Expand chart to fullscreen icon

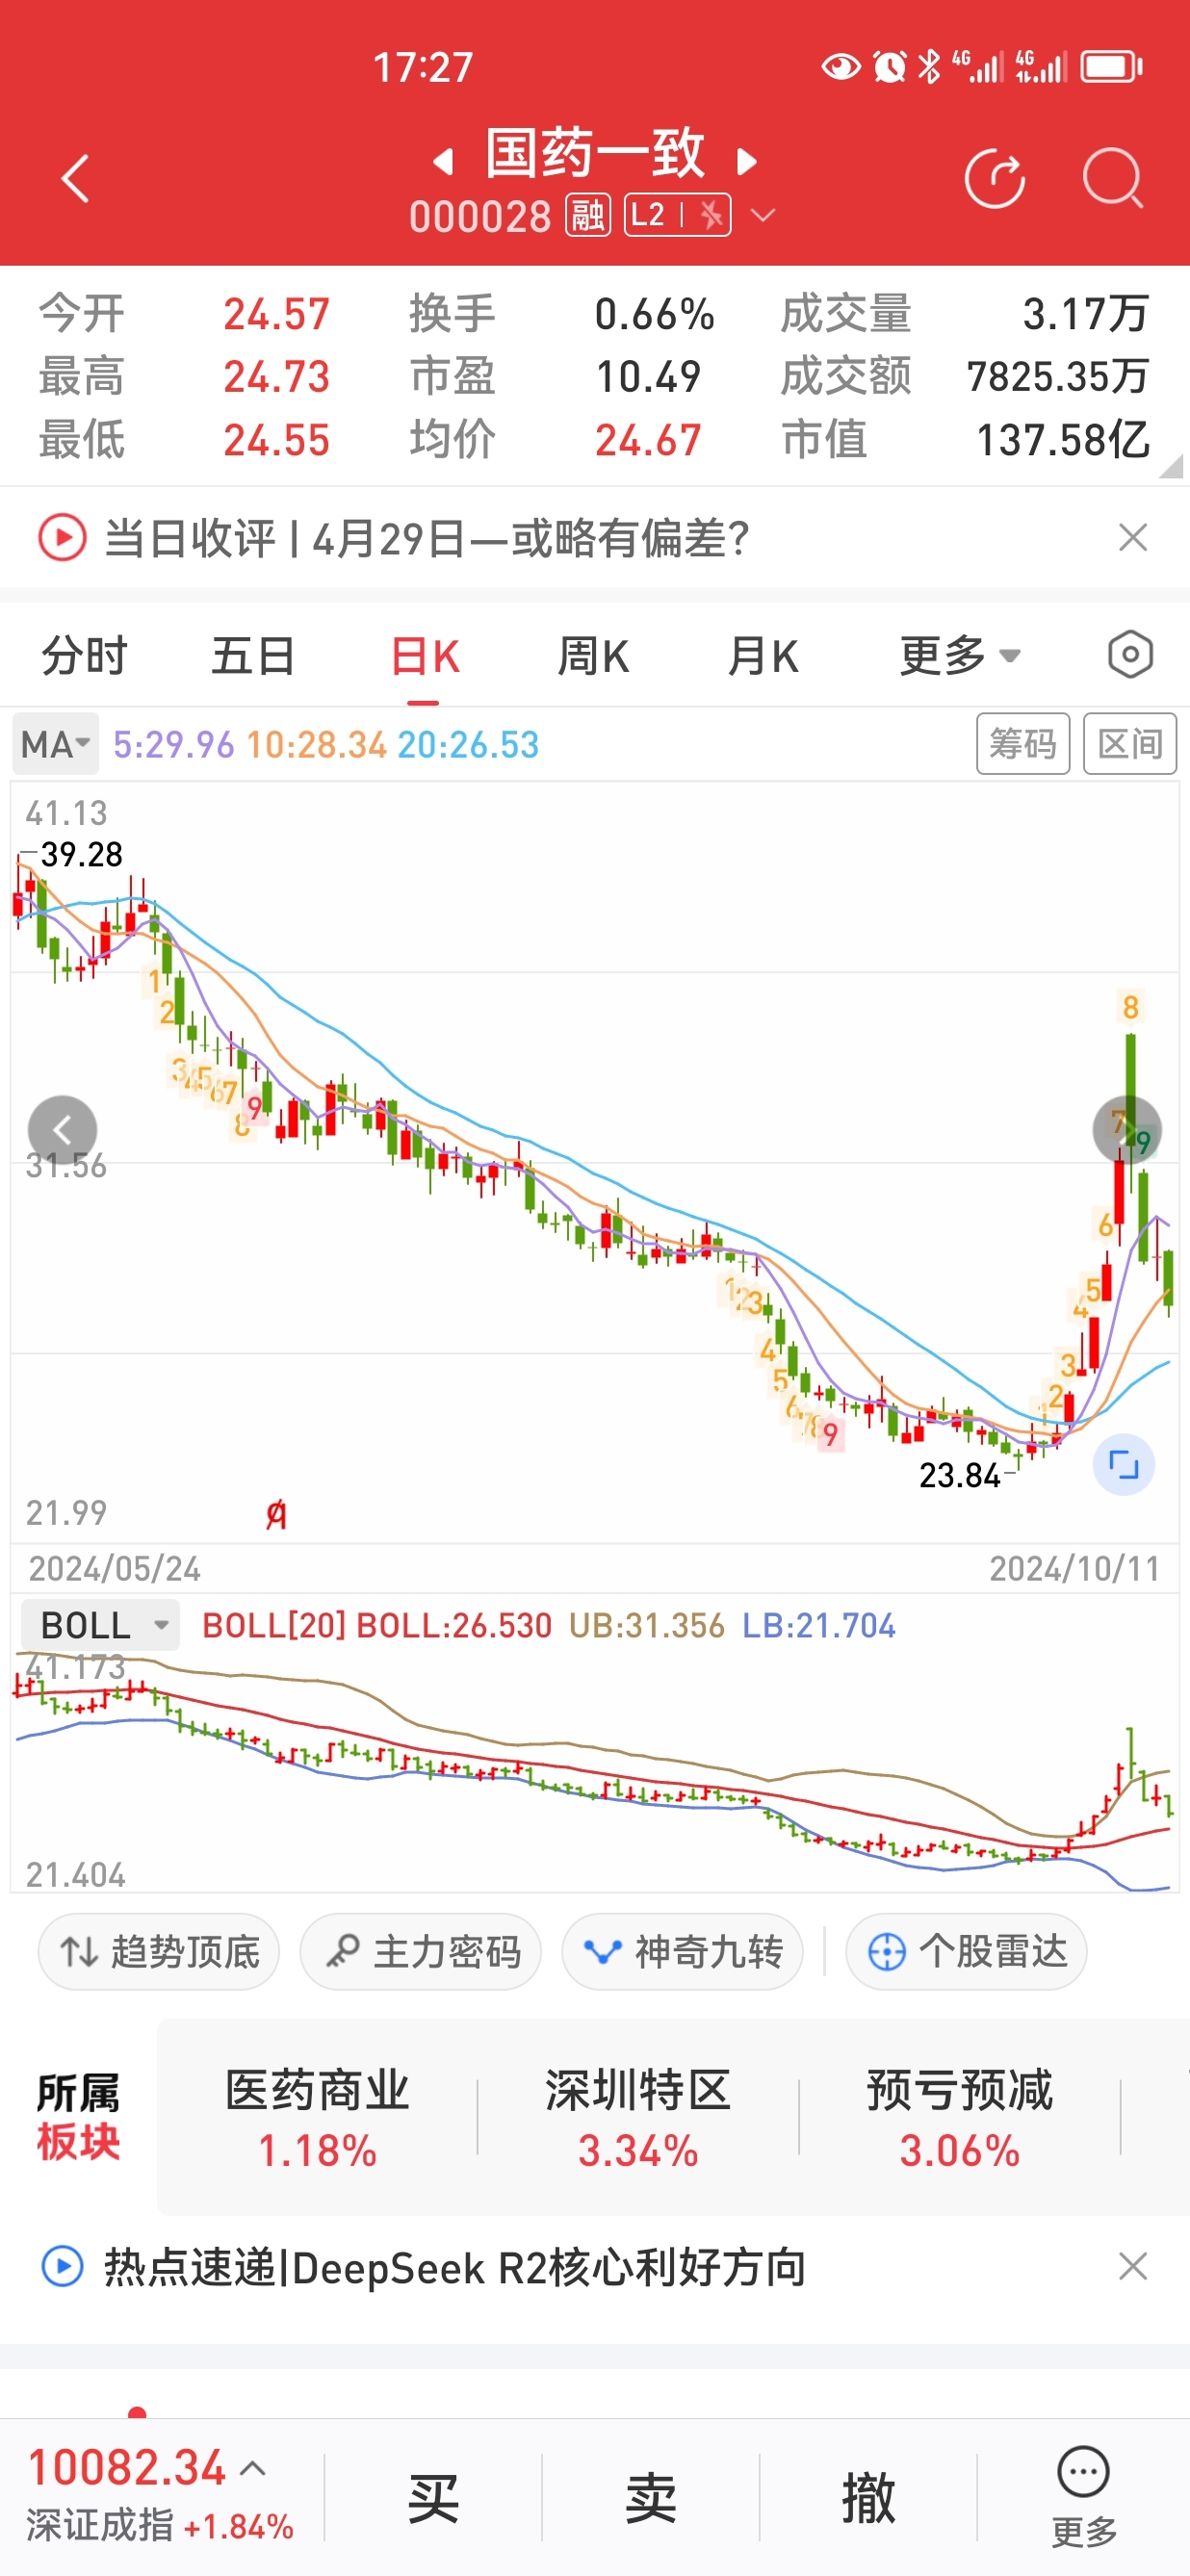[1124, 1465]
